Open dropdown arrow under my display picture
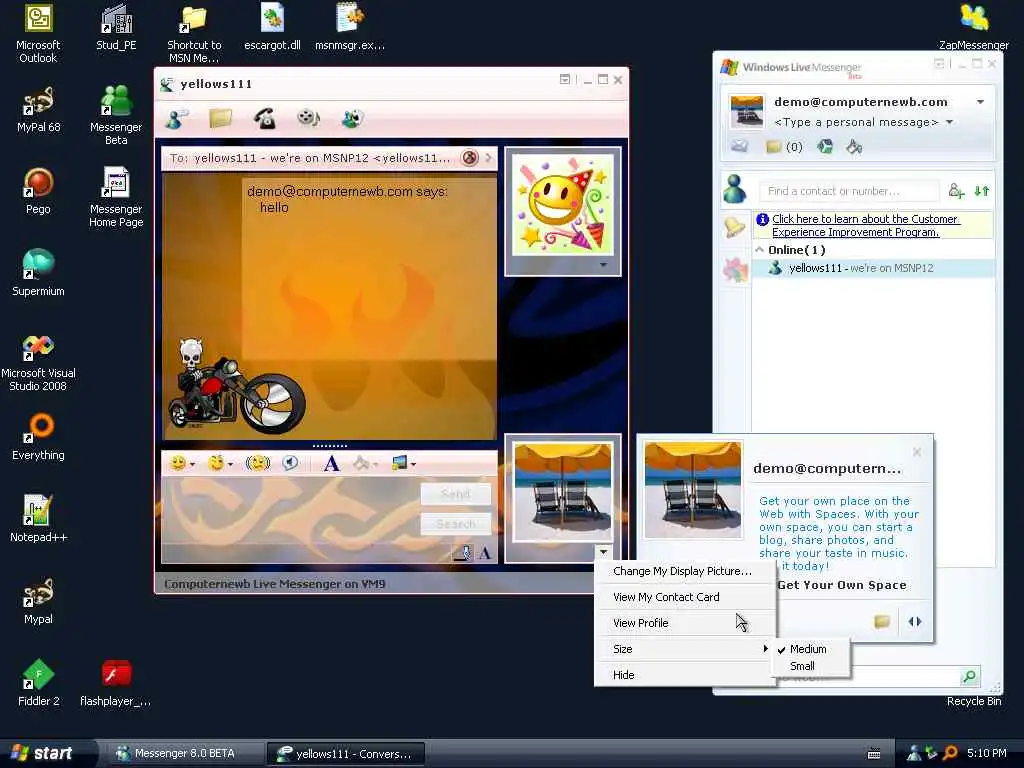 point(603,552)
